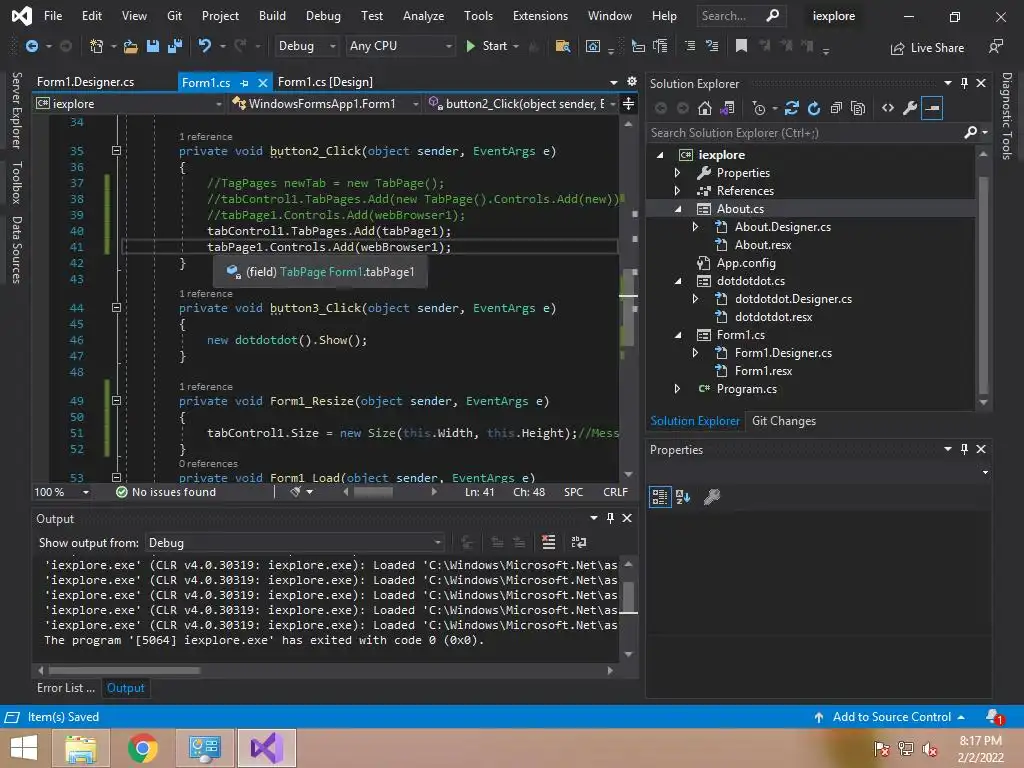Open Pending Changes Filter in Solution Explorer
The image size is (1024, 768).
(x=761, y=108)
